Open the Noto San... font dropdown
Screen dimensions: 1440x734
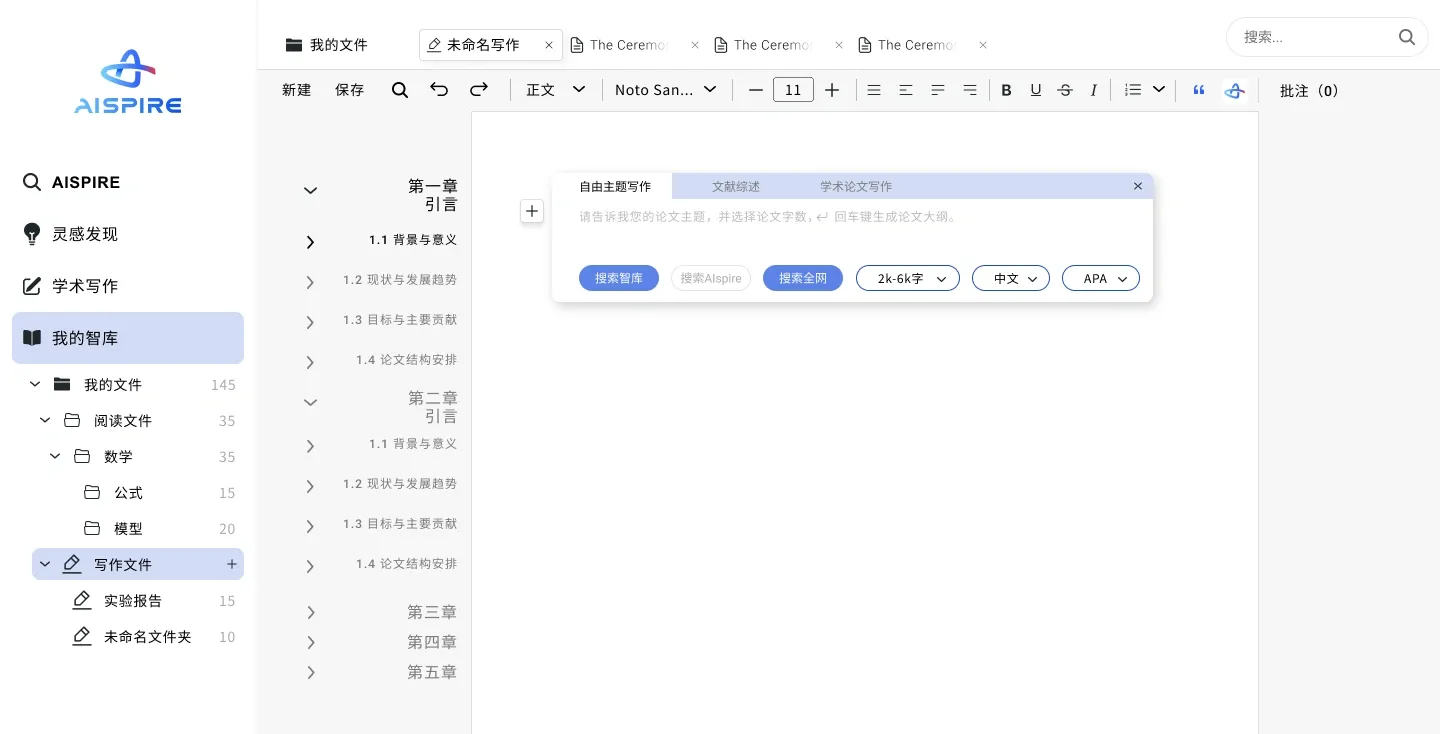pyautogui.click(x=666, y=90)
